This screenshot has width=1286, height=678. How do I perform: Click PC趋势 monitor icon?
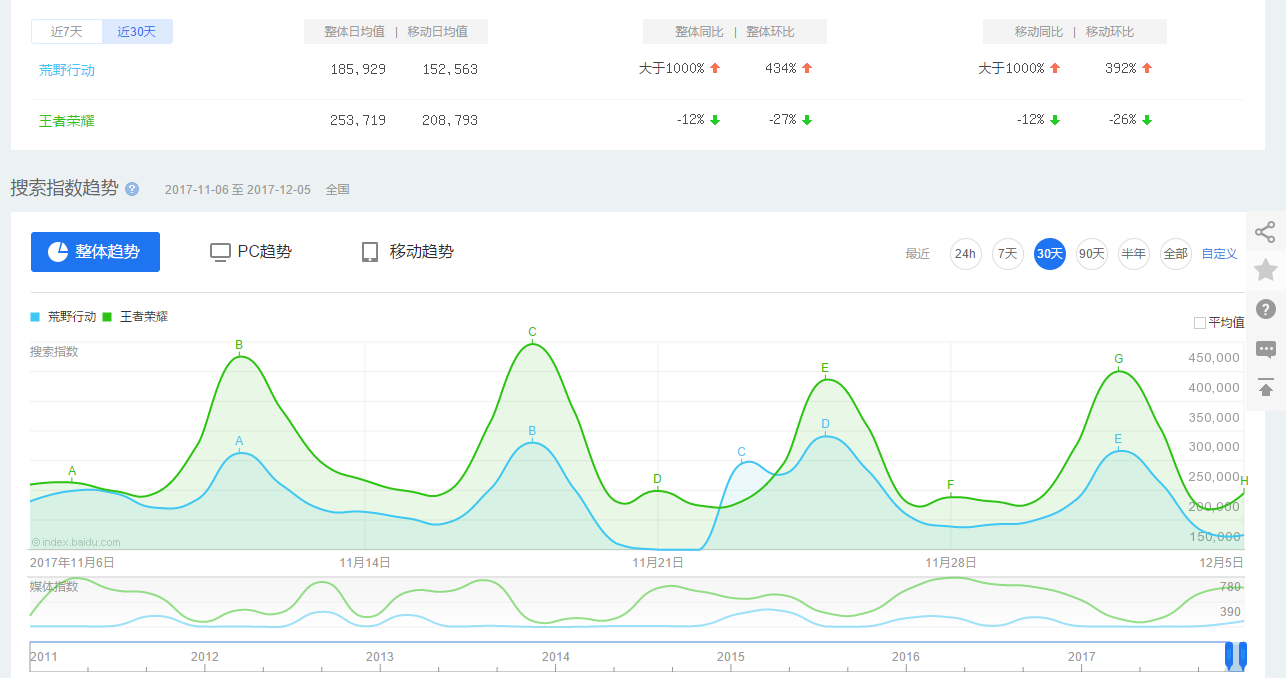tap(220, 252)
